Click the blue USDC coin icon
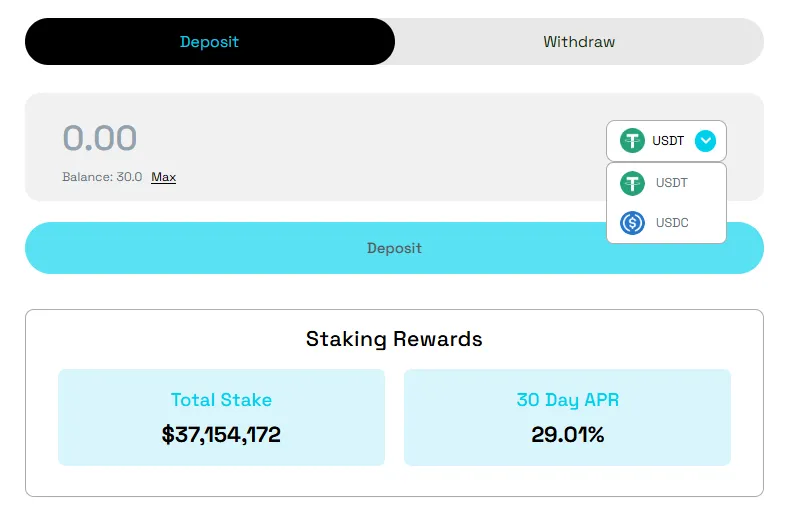Screen dimensions: 795x524 pyautogui.click(x=632, y=222)
